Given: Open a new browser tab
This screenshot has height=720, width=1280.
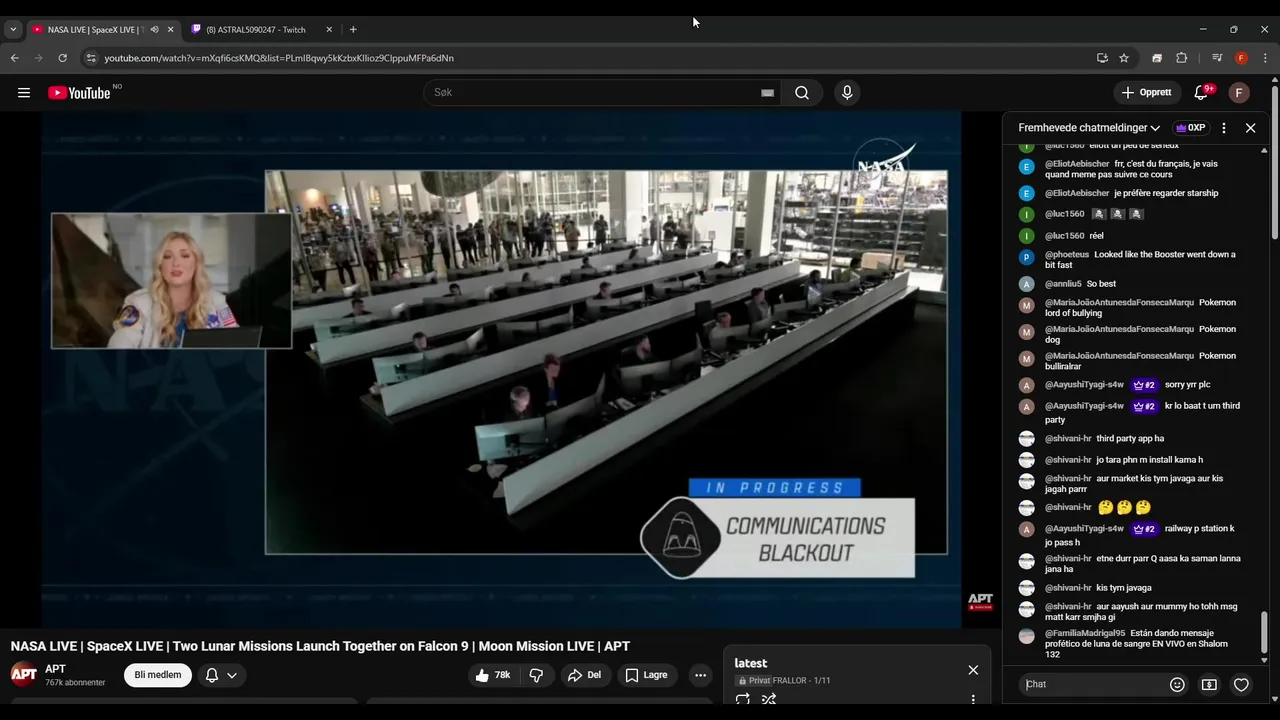Looking at the screenshot, I should click(353, 29).
